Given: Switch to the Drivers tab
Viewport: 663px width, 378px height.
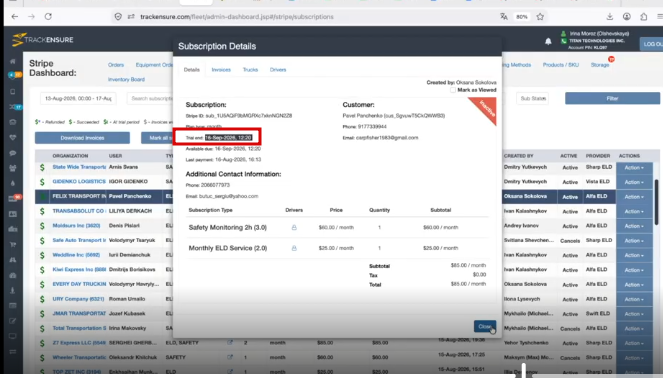Looking at the screenshot, I should tap(278, 70).
